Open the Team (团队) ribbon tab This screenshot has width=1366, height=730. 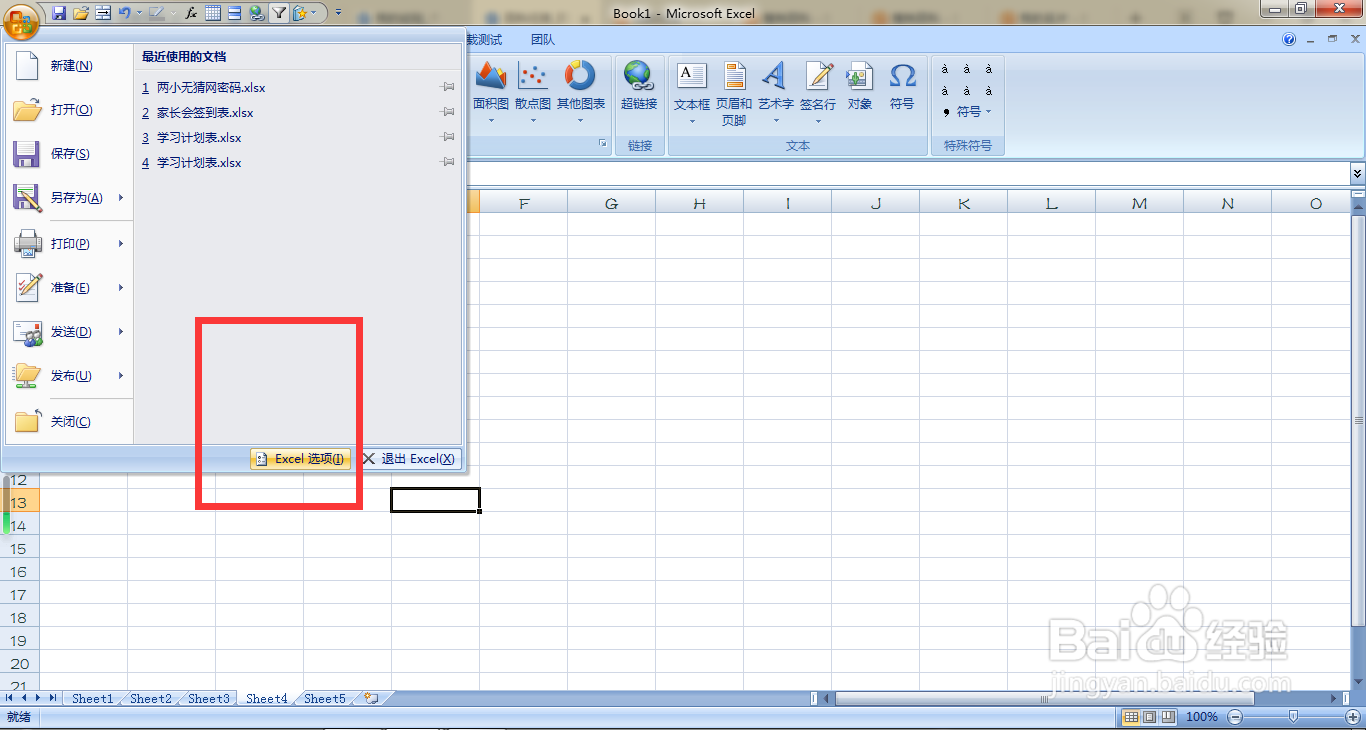coord(543,40)
